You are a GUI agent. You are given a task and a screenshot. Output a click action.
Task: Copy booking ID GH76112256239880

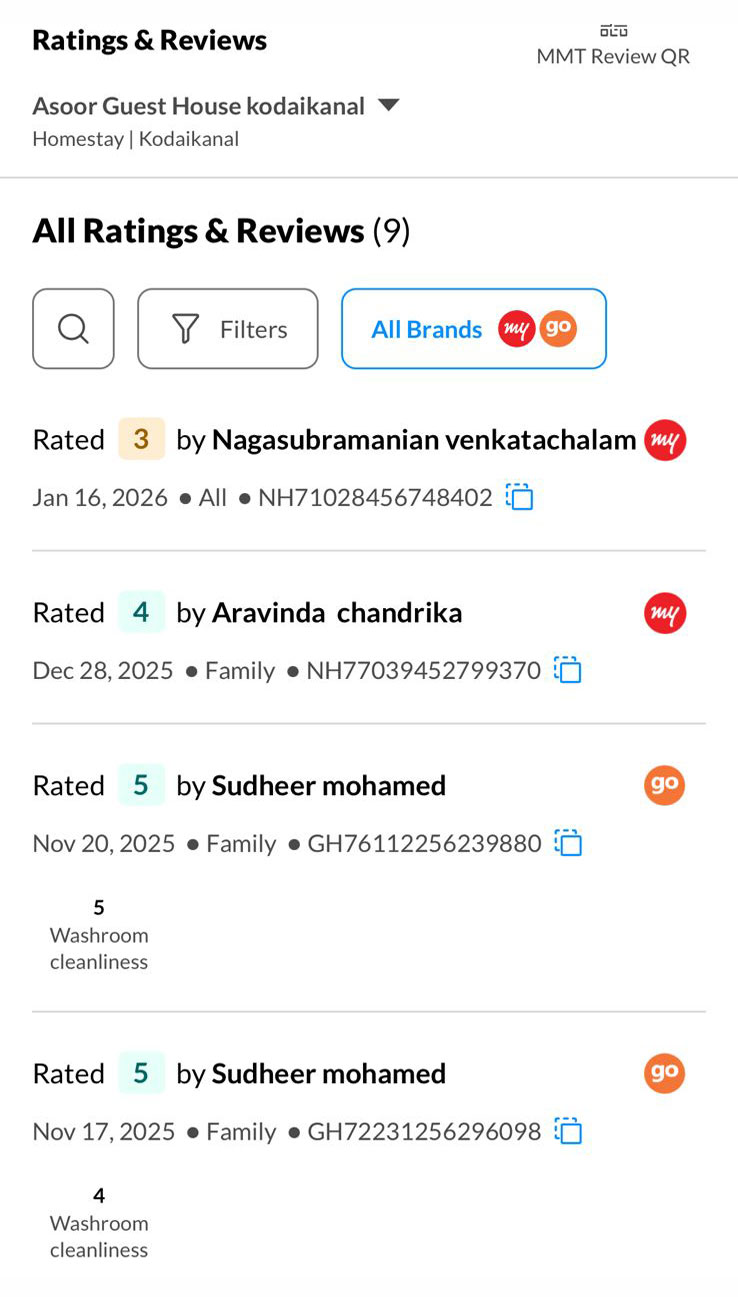pyautogui.click(x=568, y=843)
